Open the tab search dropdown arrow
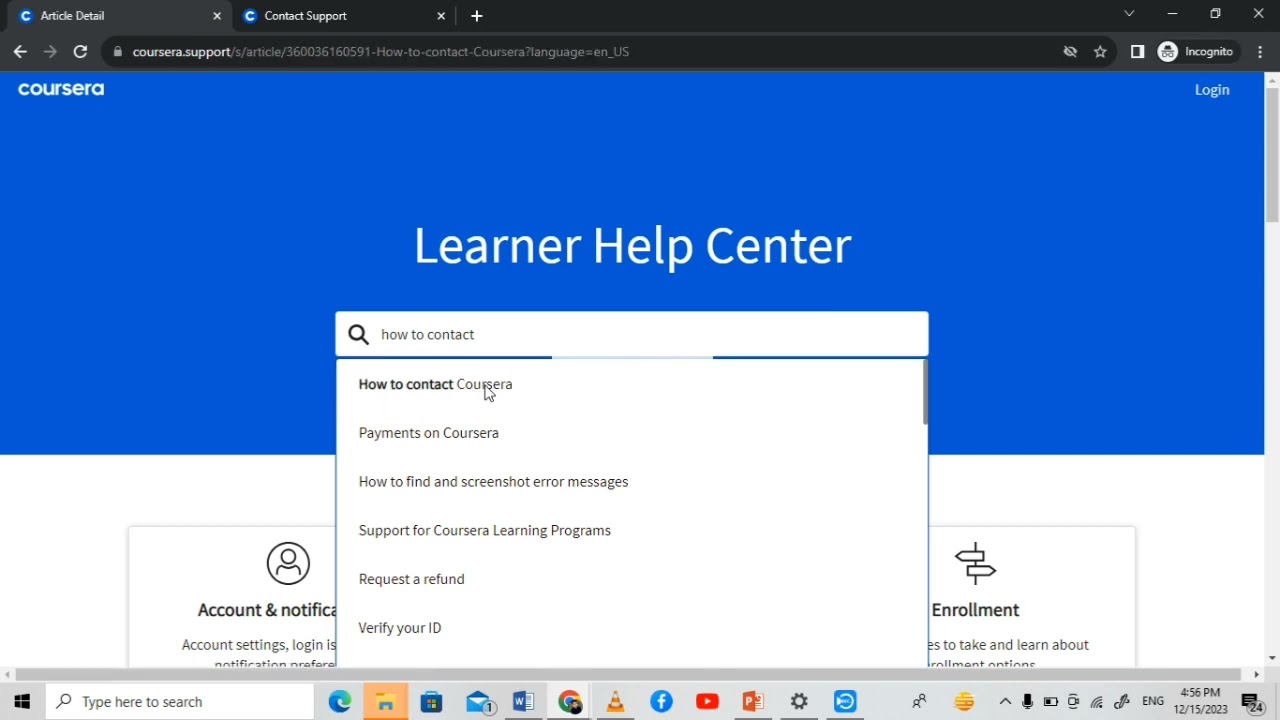Viewport: 1280px width, 720px height. tap(1129, 14)
